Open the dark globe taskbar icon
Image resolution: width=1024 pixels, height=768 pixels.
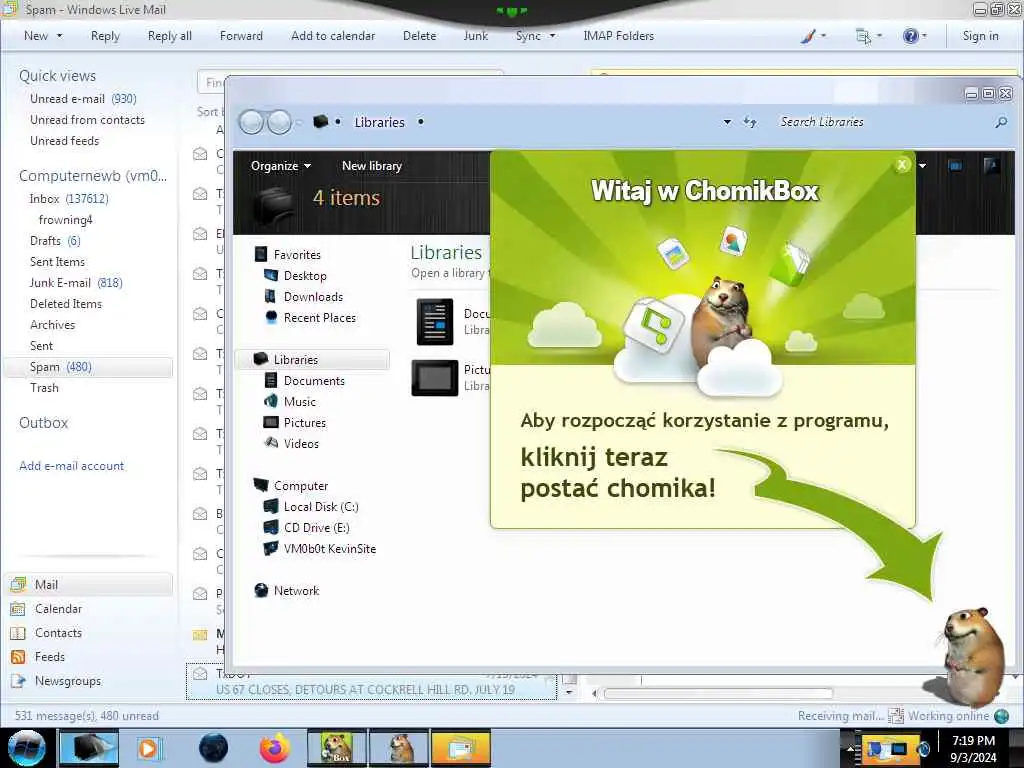[213, 748]
